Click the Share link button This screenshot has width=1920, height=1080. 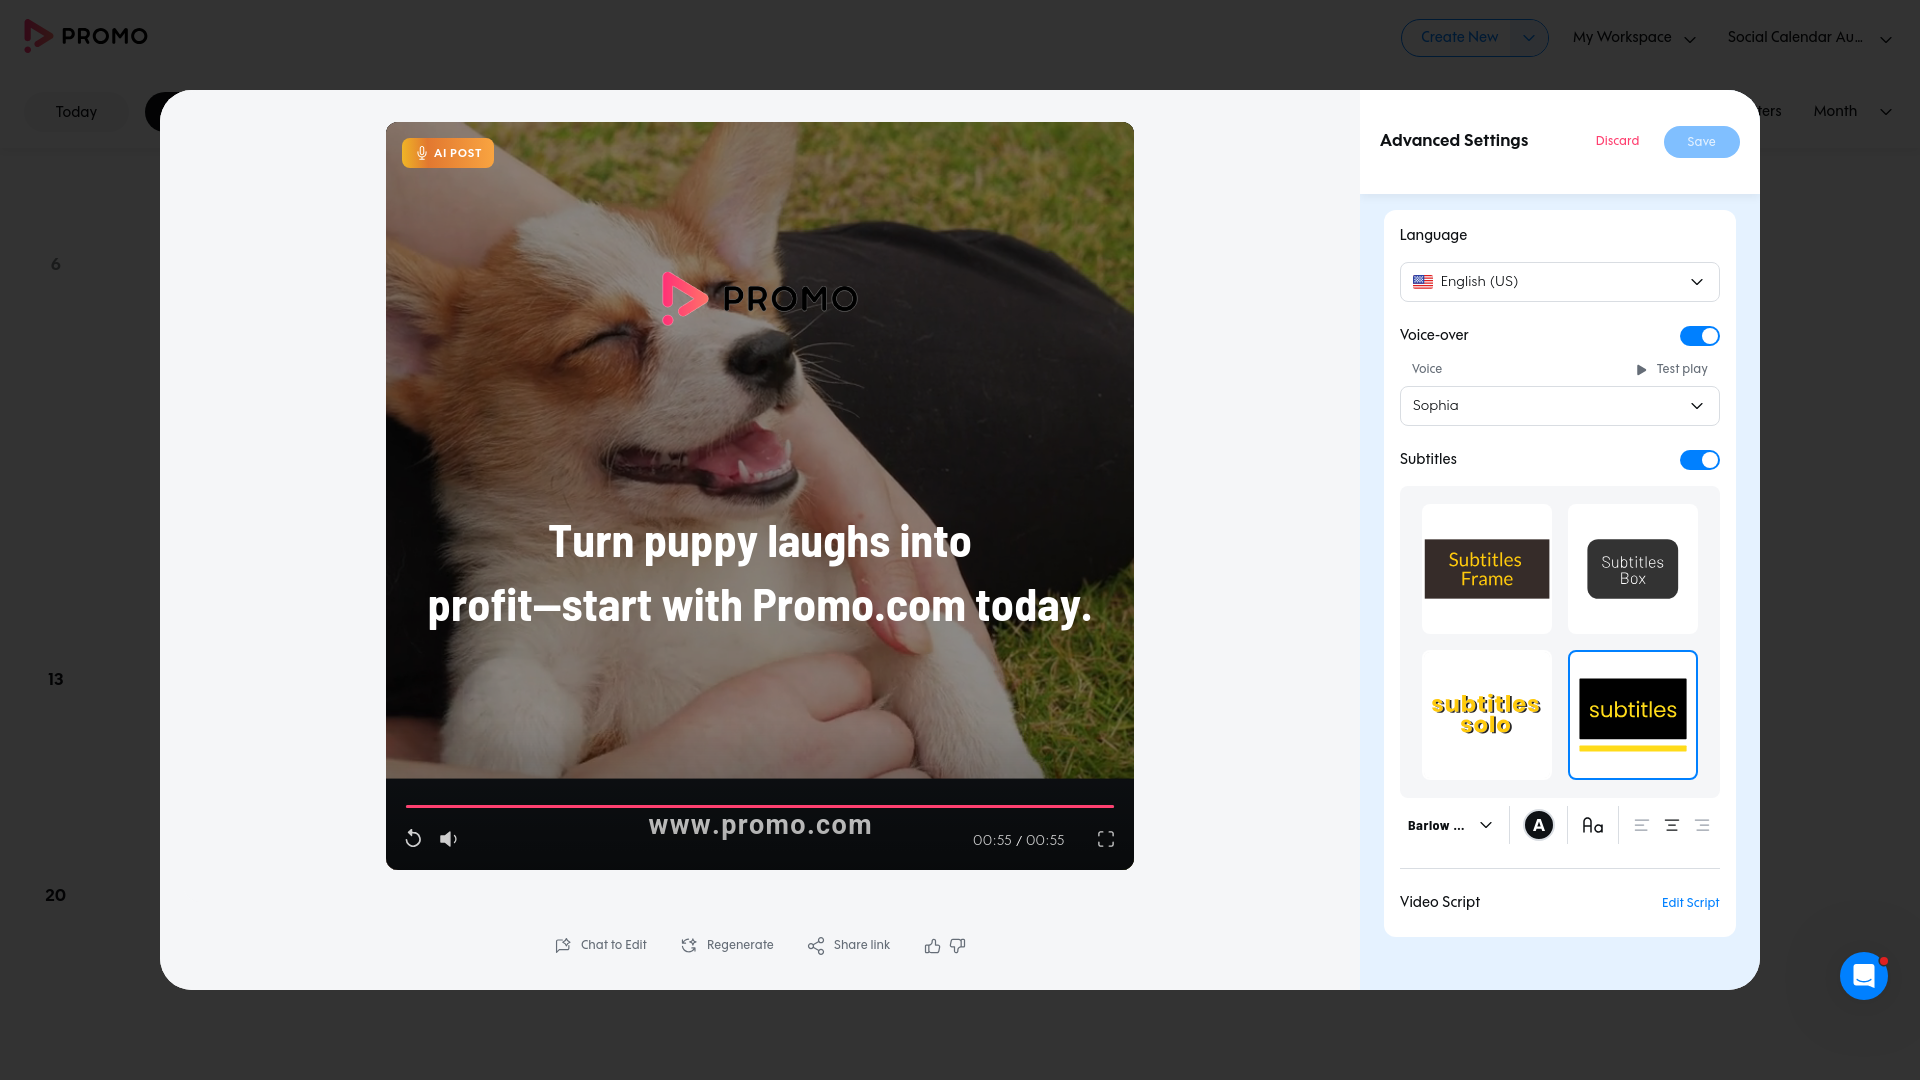point(849,945)
